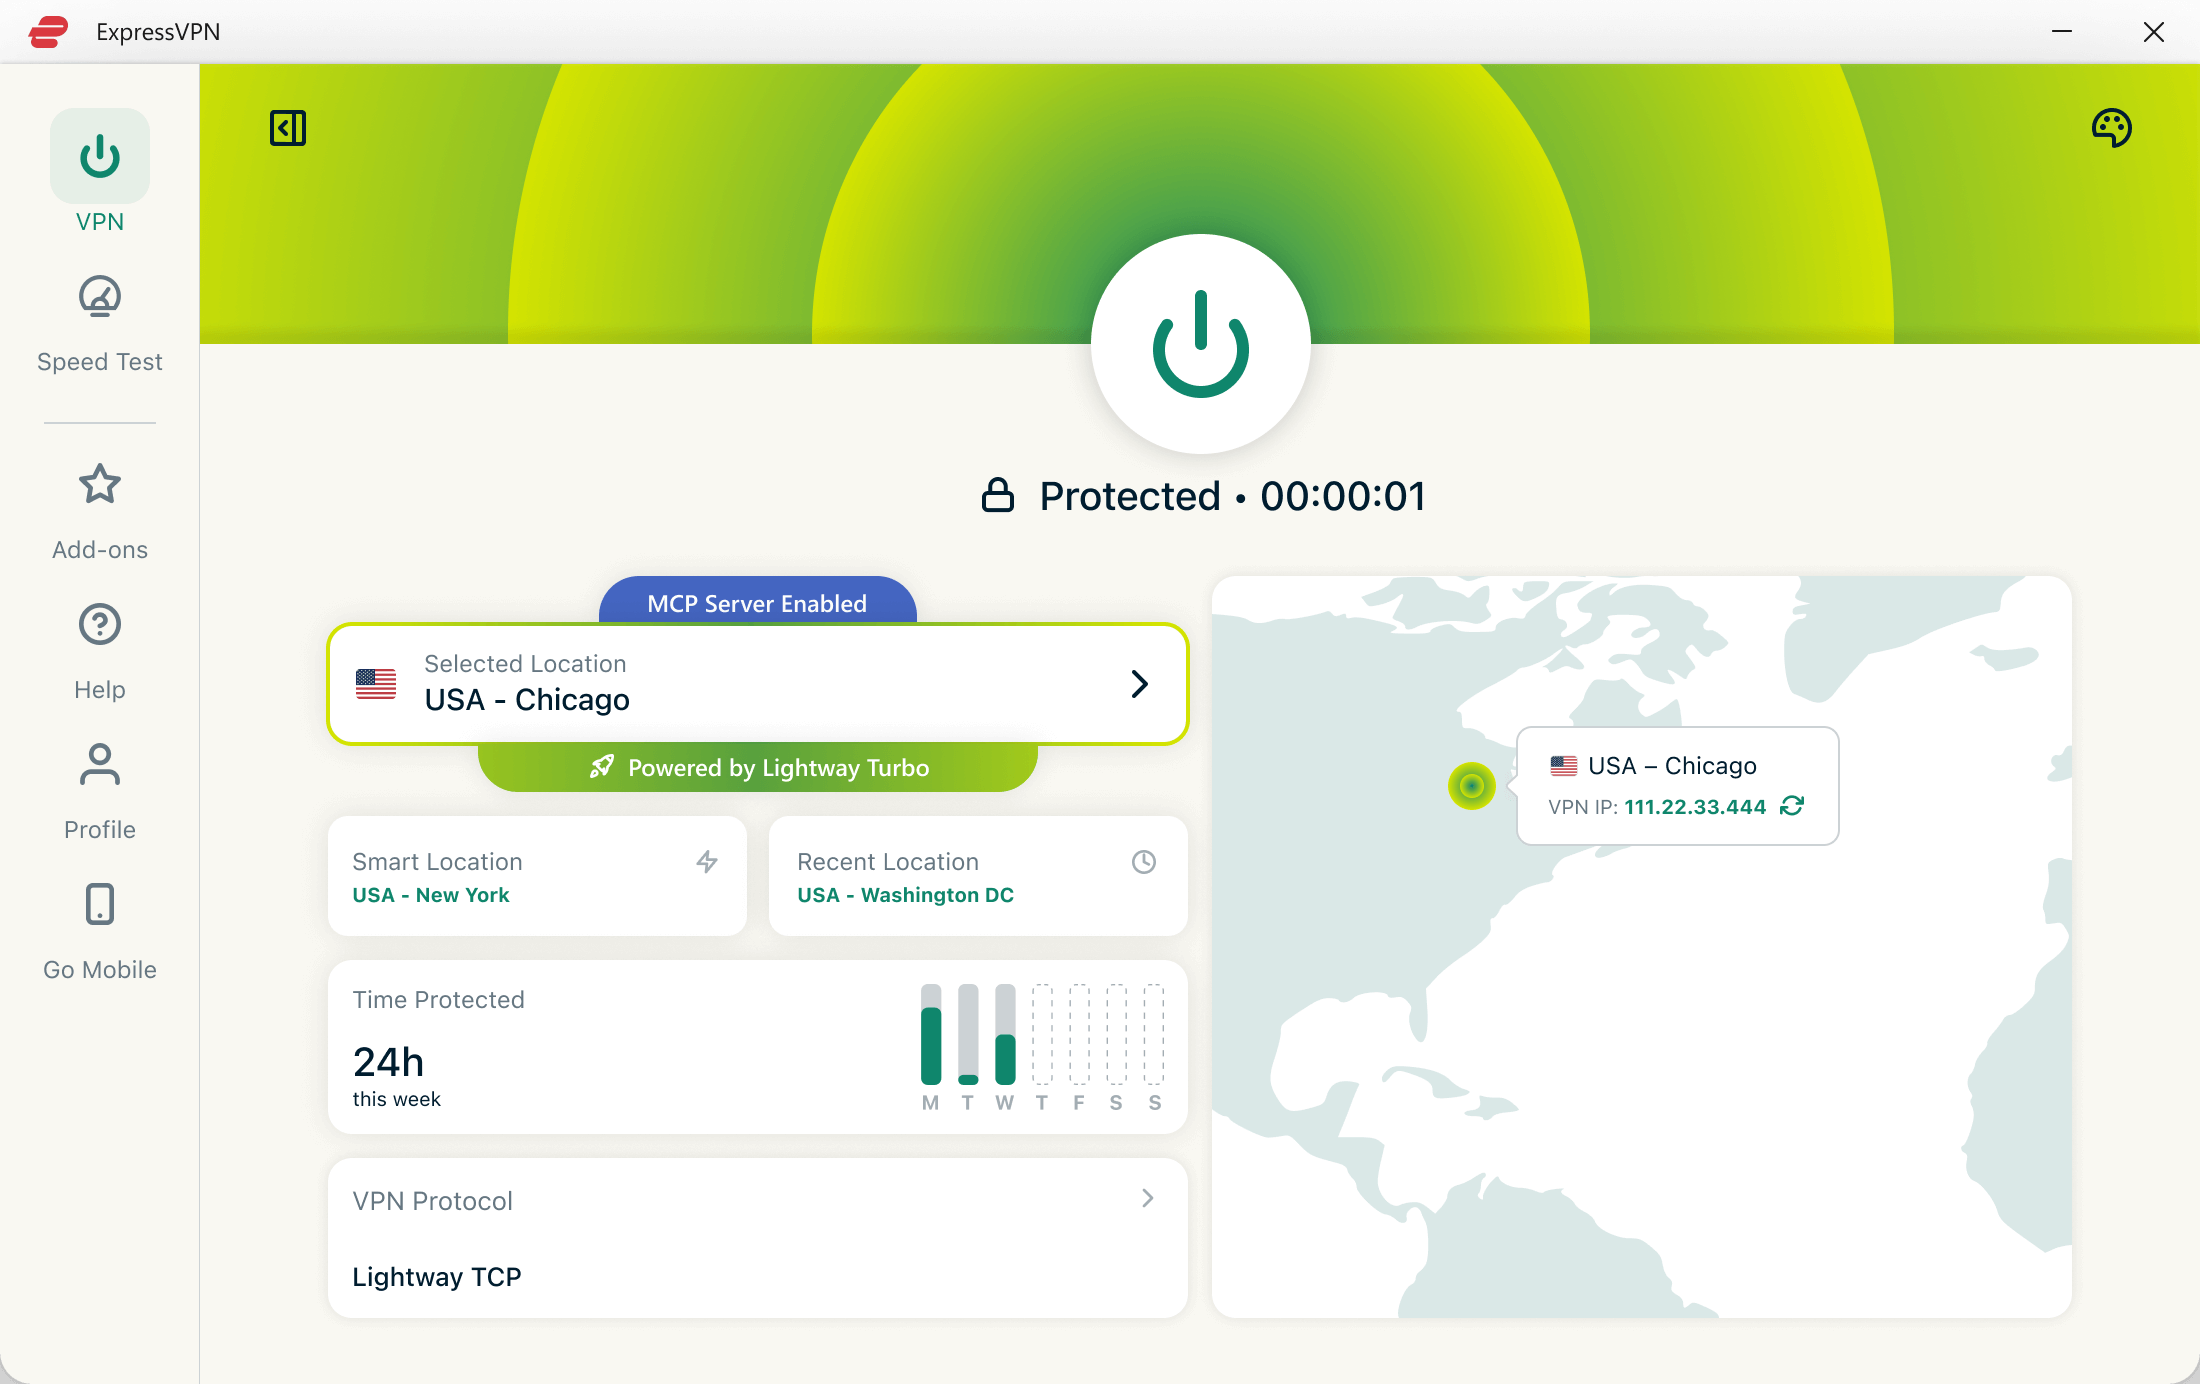Toggle the VPN power button off
Screen dimensions: 2200x1384
pos(1200,345)
